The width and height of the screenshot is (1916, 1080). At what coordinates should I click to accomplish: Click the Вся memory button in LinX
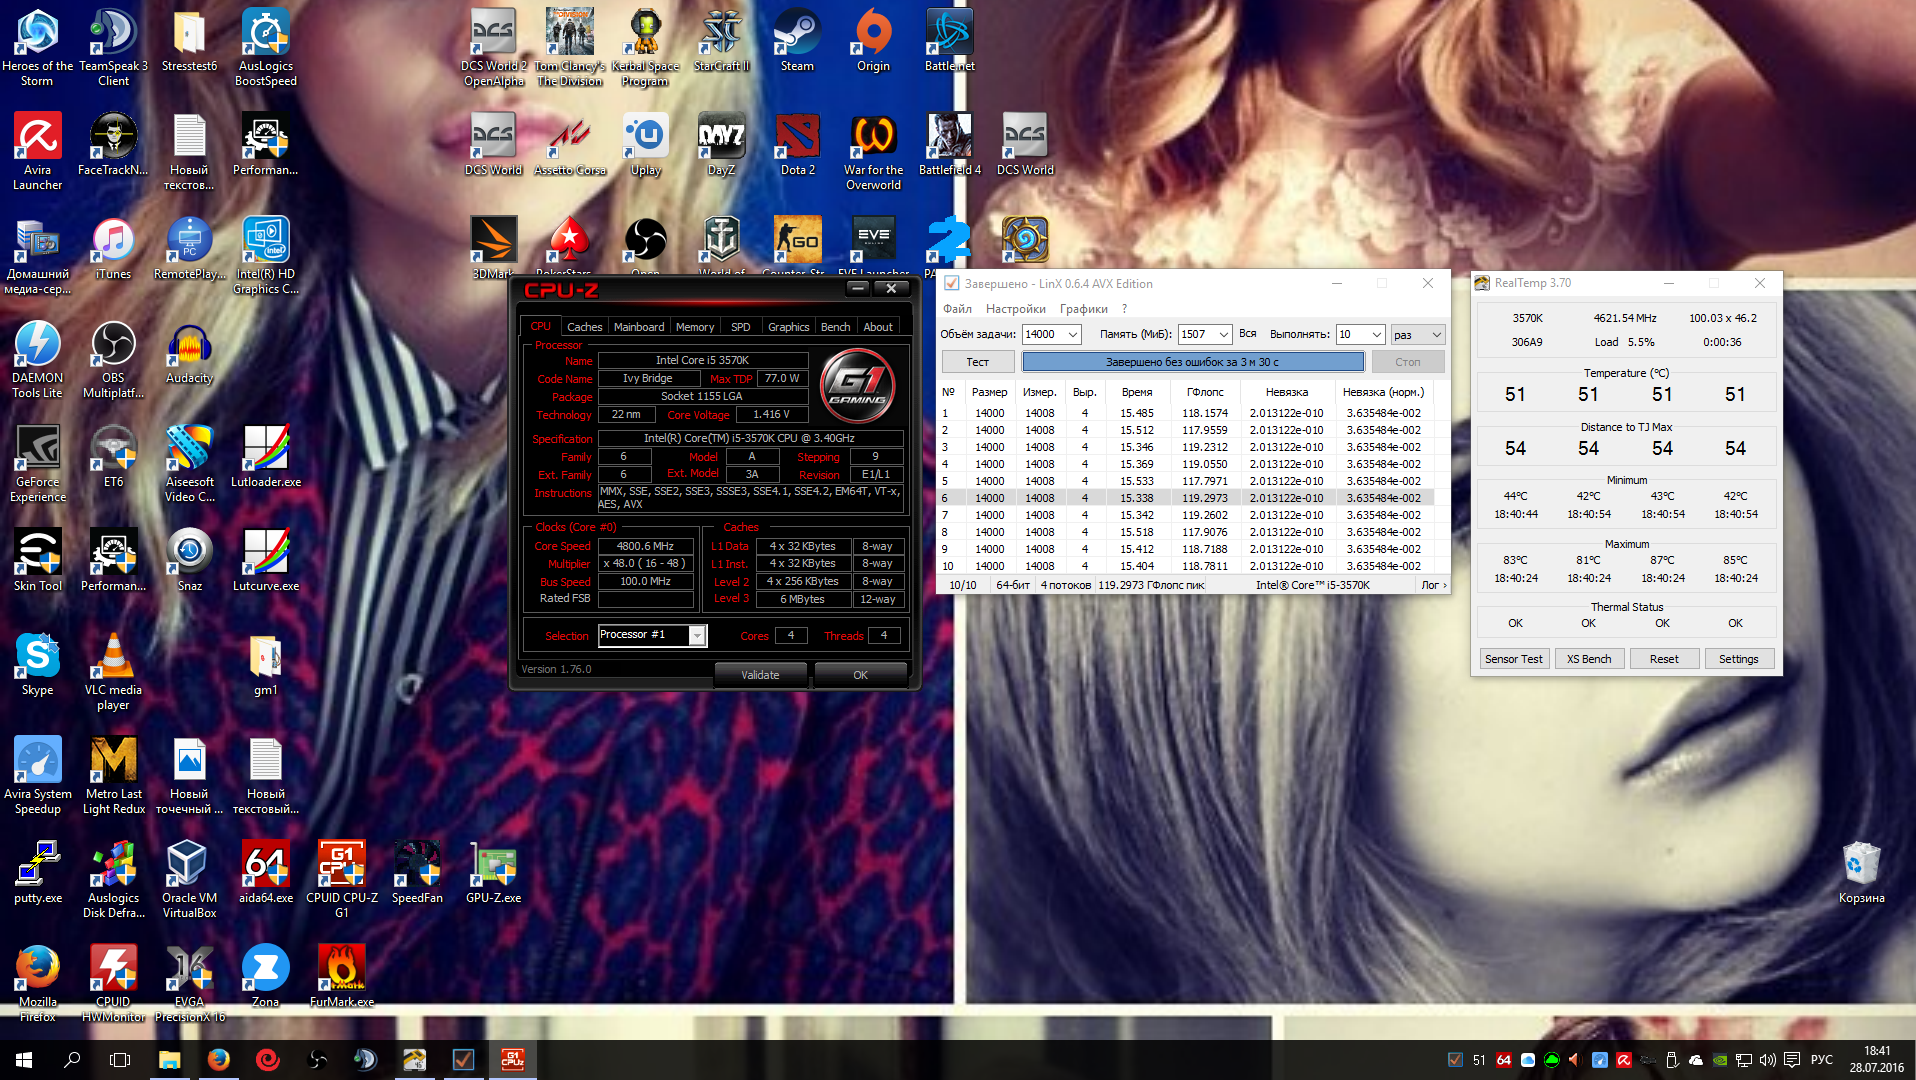1248,334
